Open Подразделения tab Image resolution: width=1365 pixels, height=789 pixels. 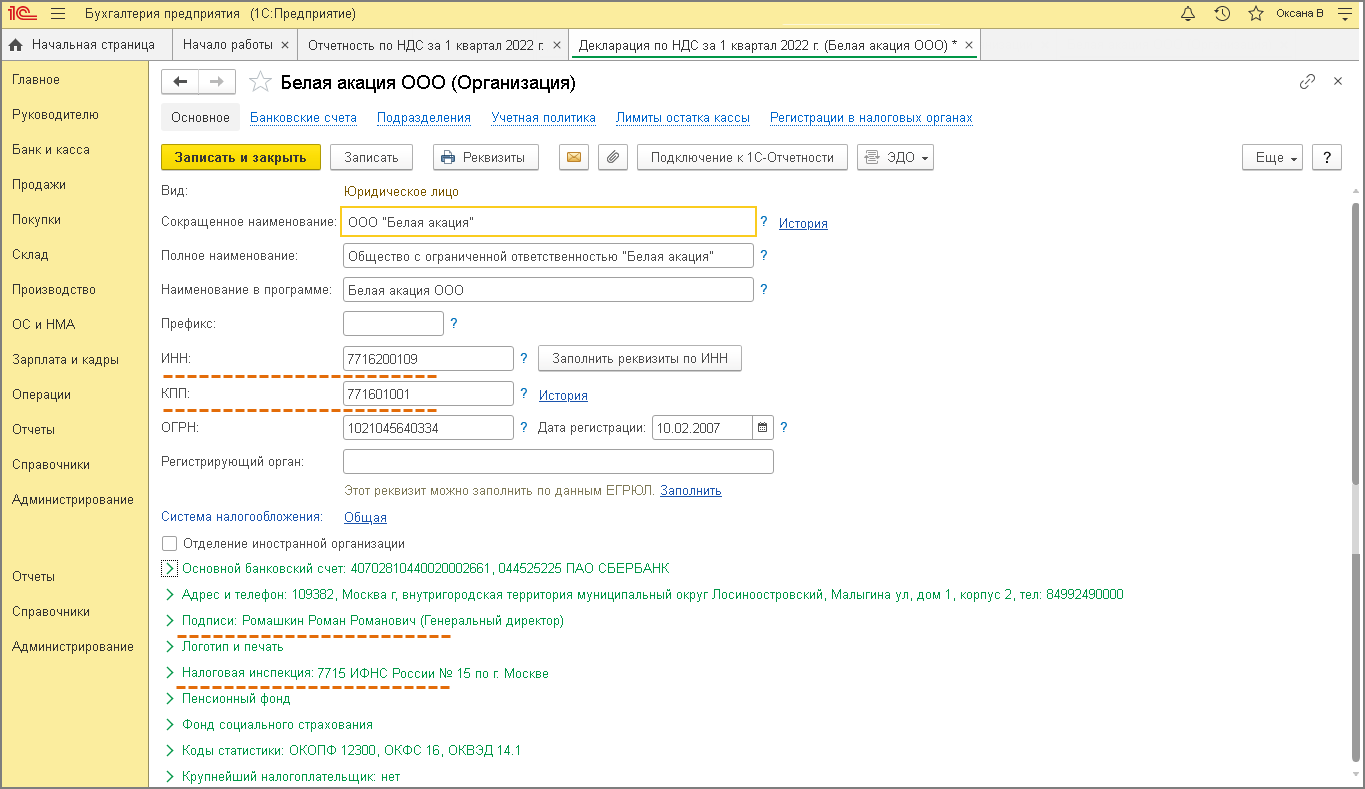424,118
